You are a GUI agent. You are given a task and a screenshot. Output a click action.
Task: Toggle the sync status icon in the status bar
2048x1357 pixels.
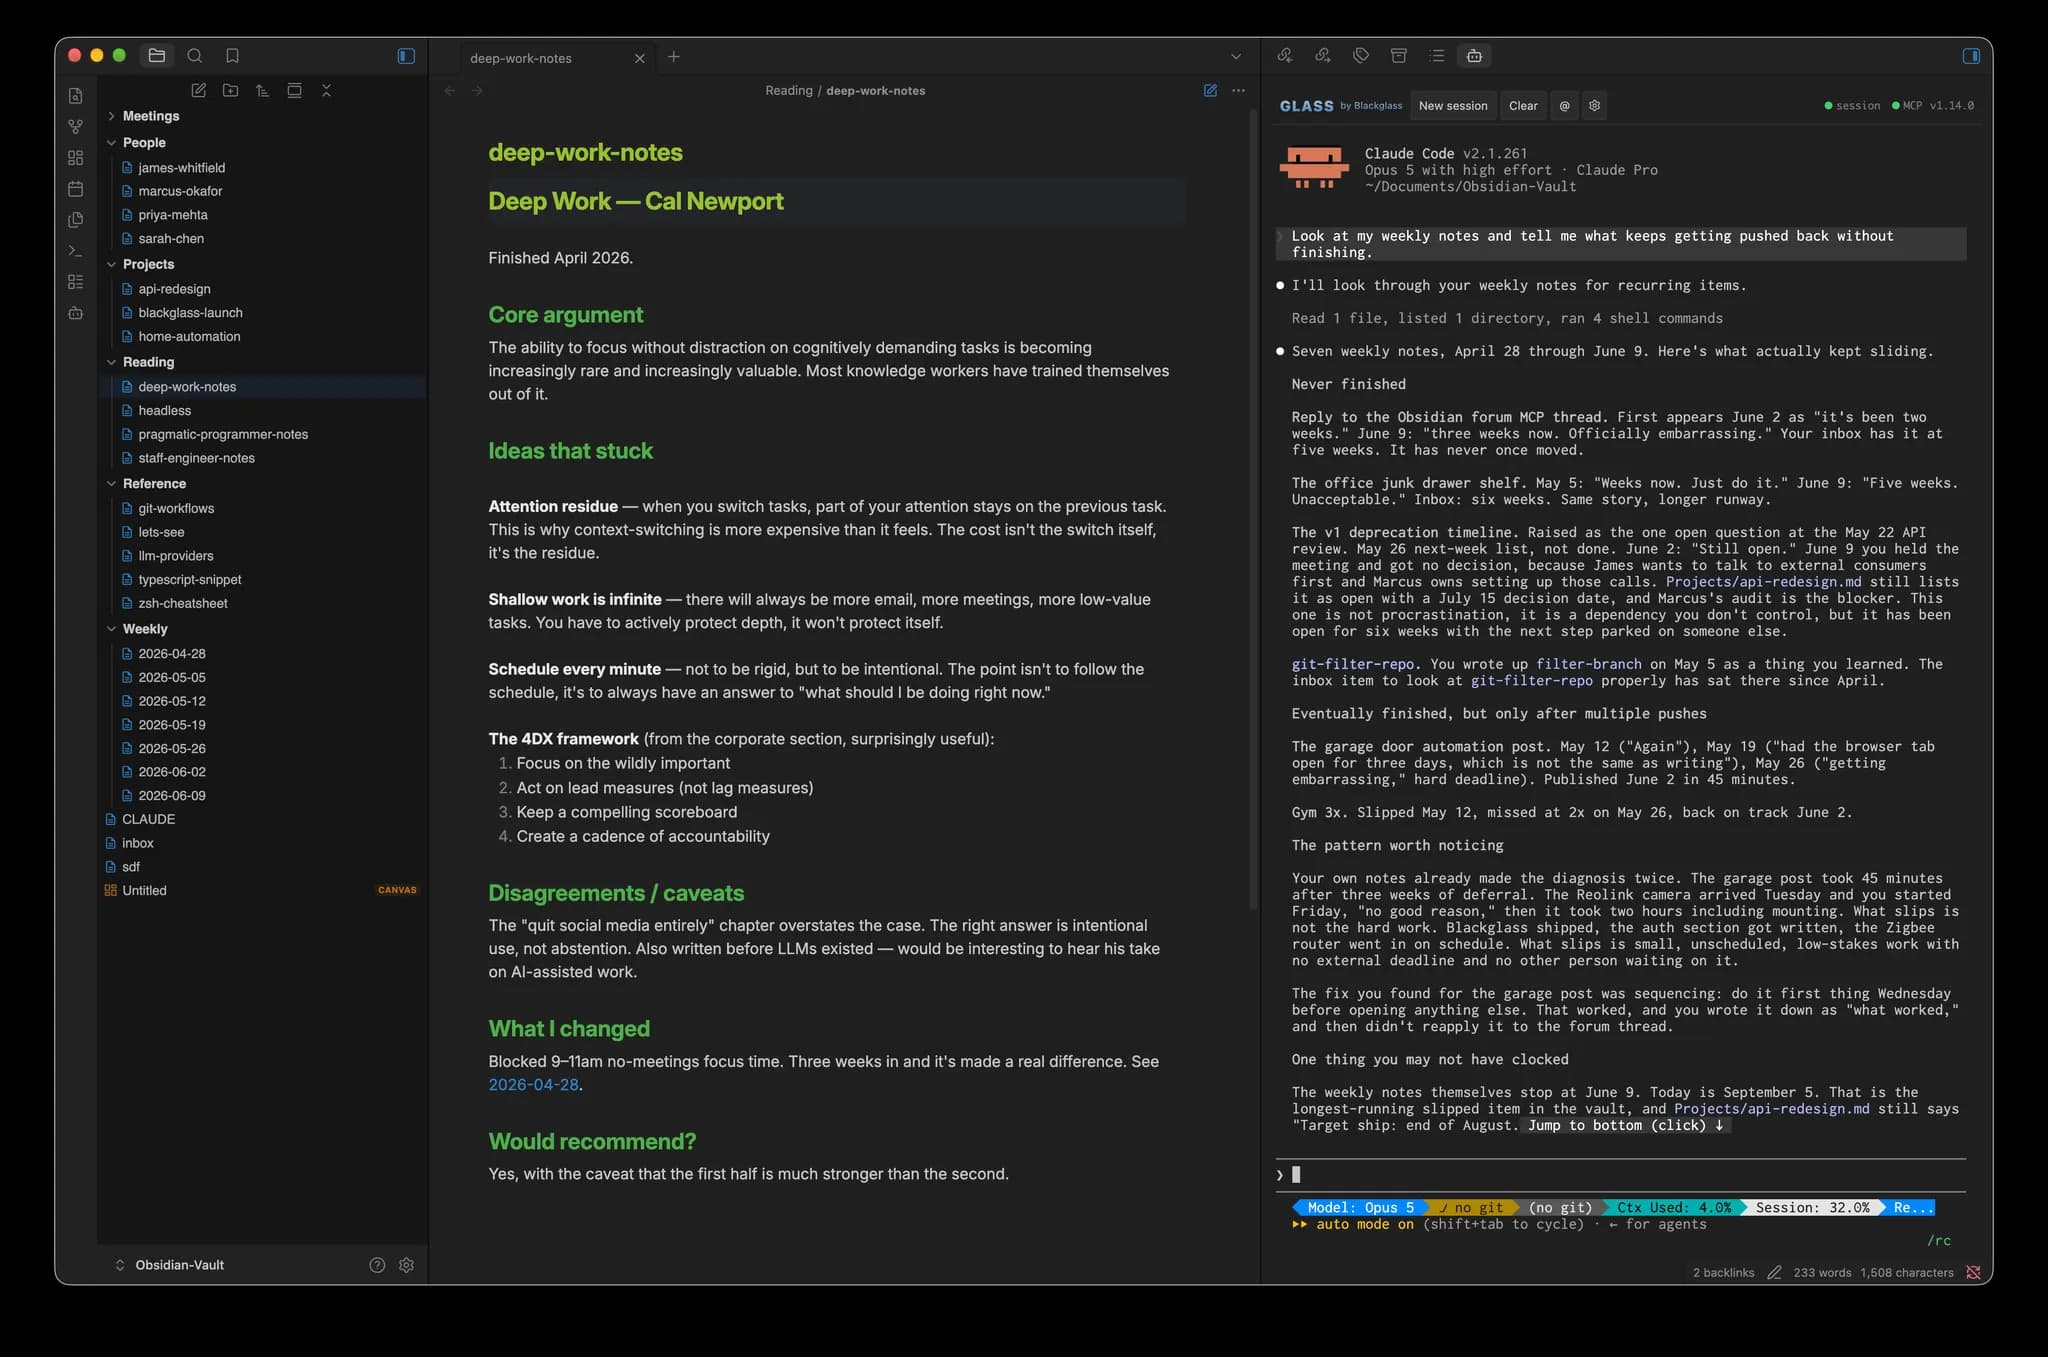pos(1973,1272)
